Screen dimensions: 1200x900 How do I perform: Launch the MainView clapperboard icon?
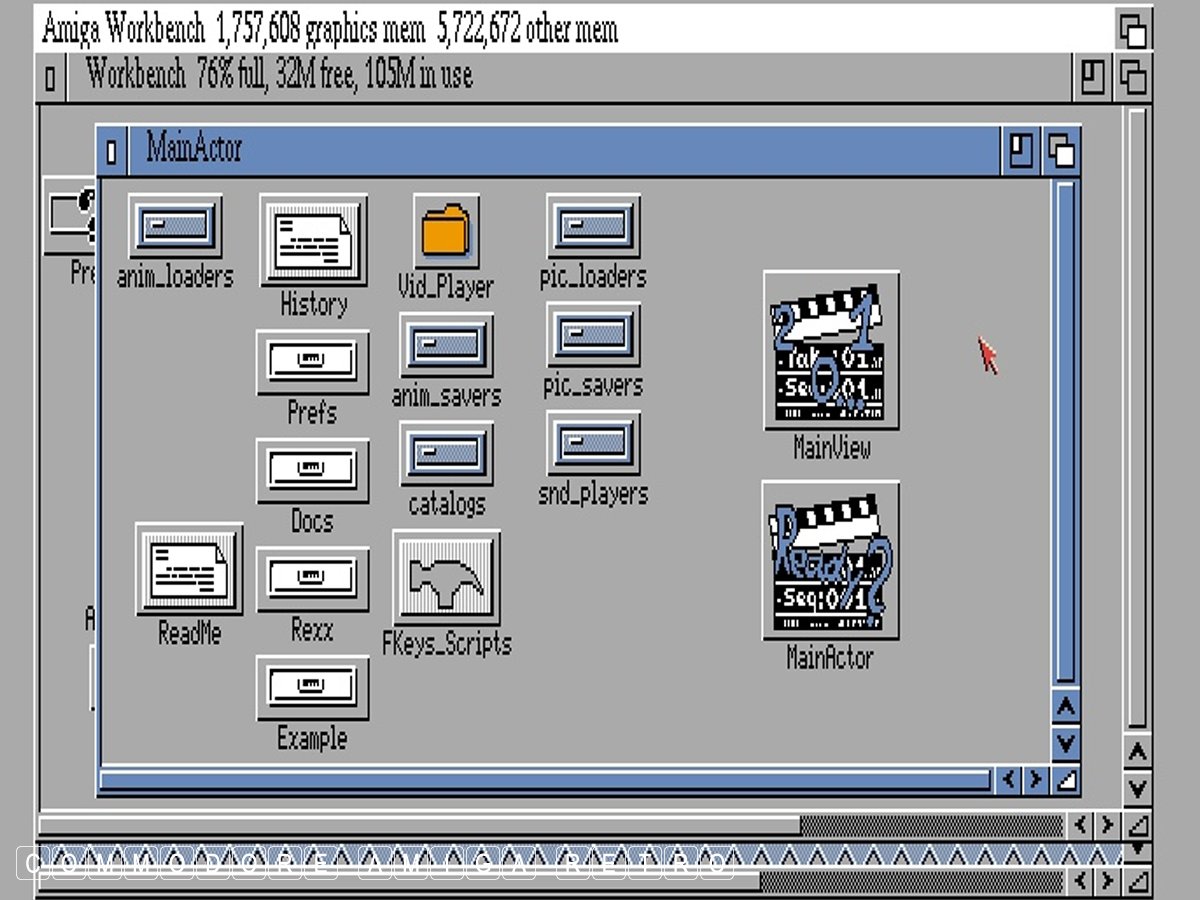pyautogui.click(x=830, y=350)
